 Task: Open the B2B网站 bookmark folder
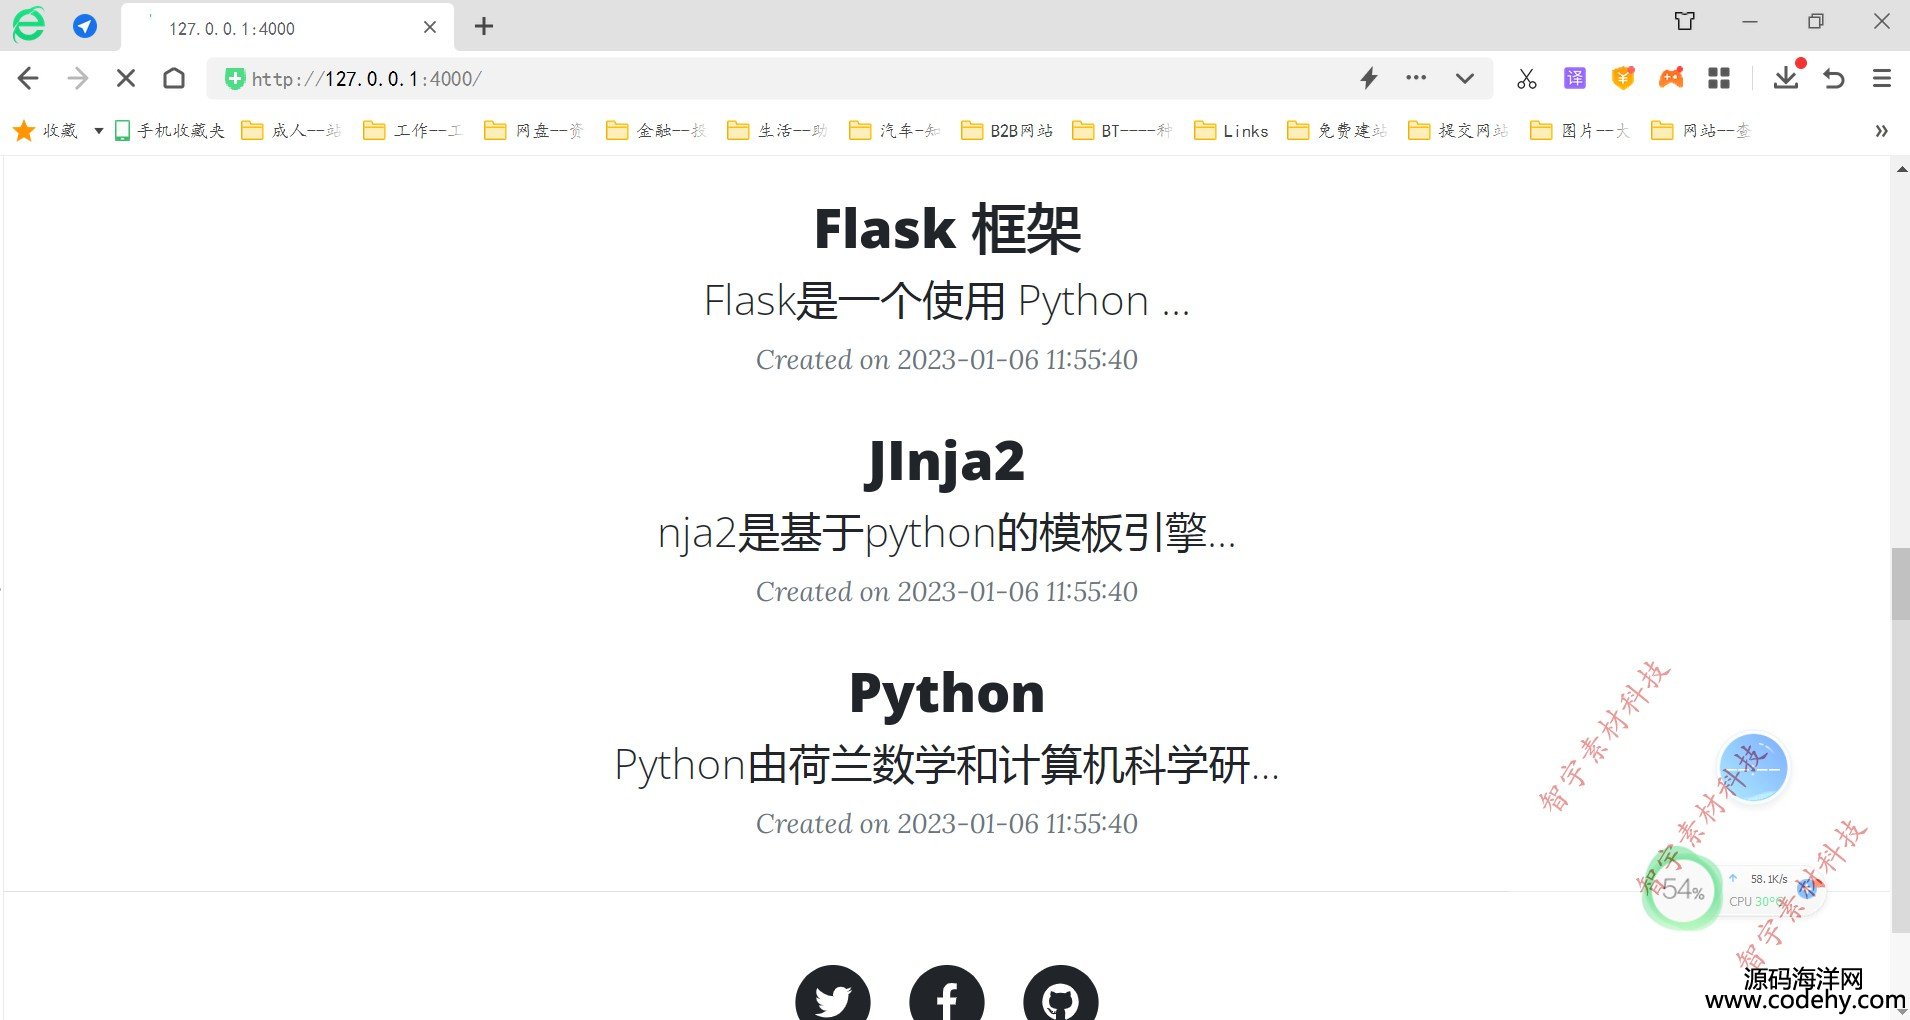pyautogui.click(x=1007, y=131)
